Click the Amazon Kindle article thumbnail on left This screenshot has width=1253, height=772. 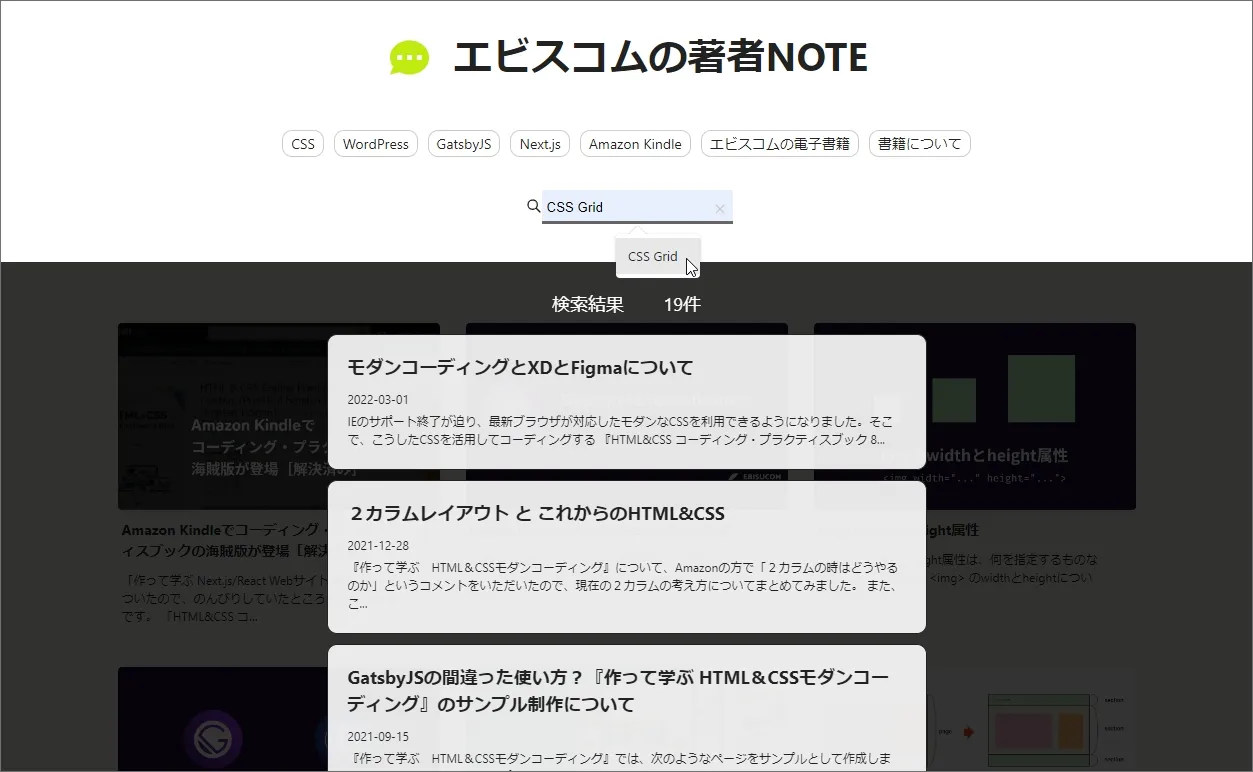[220, 420]
